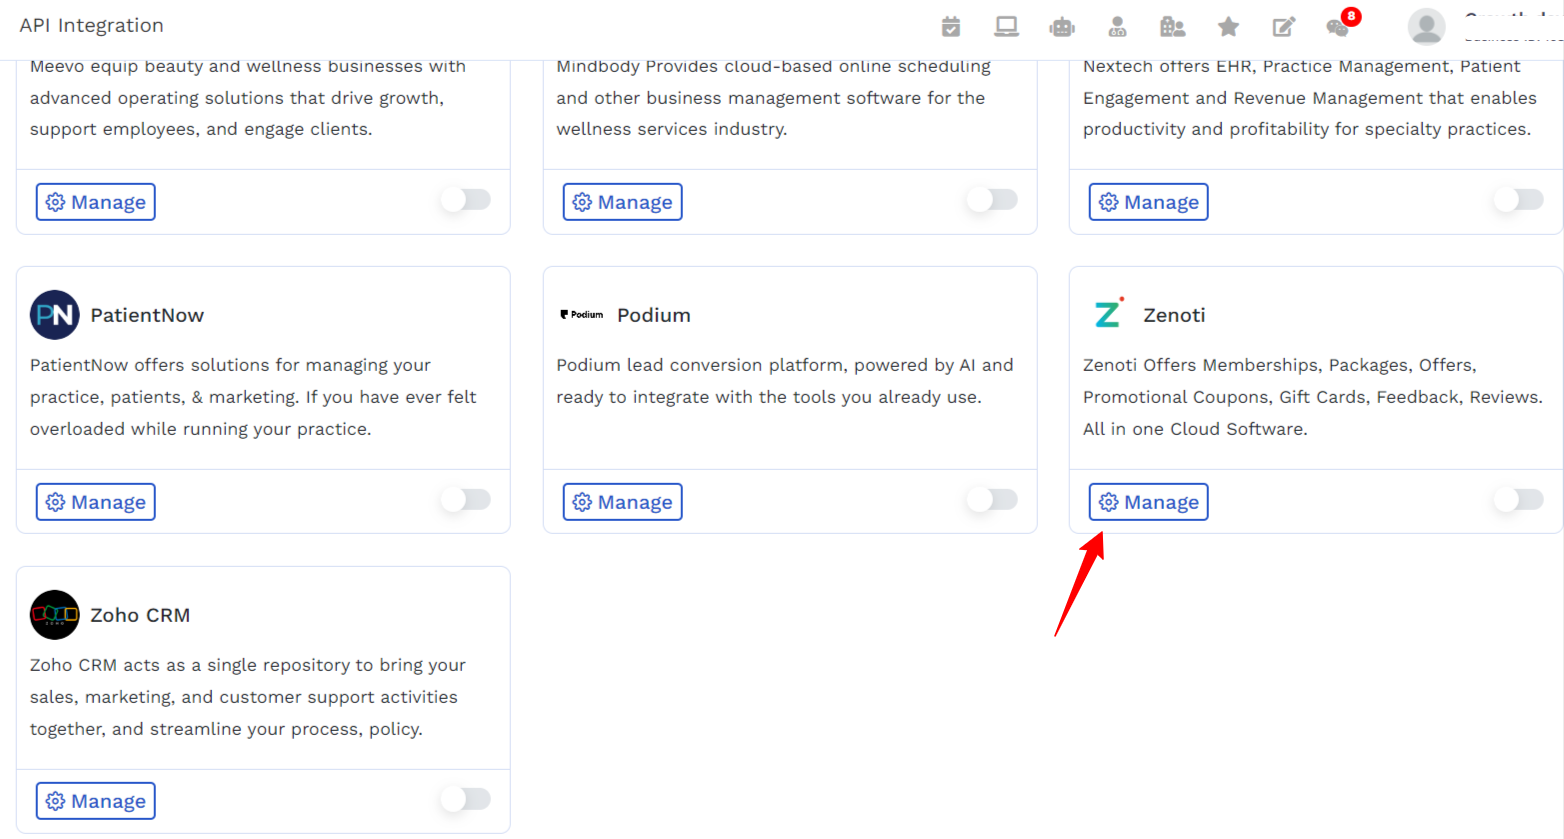Image resolution: width=1564 pixels, height=839 pixels.
Task: Toggle the Podium integration switch
Action: pyautogui.click(x=992, y=499)
